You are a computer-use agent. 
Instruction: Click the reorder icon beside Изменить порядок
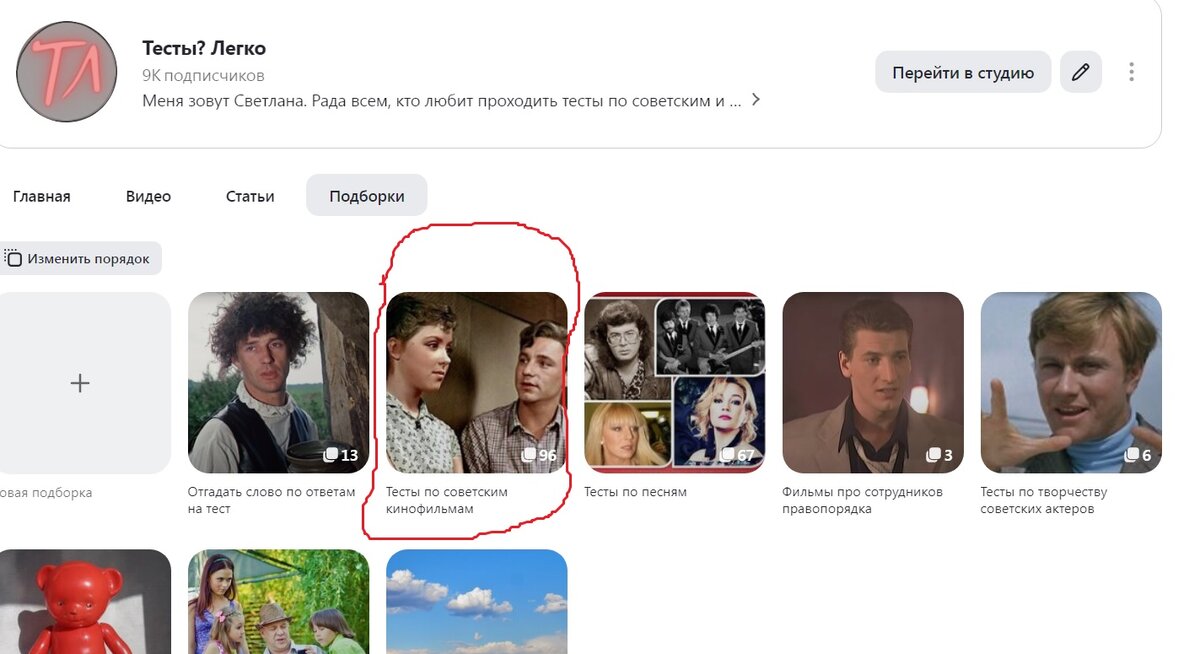(13, 259)
